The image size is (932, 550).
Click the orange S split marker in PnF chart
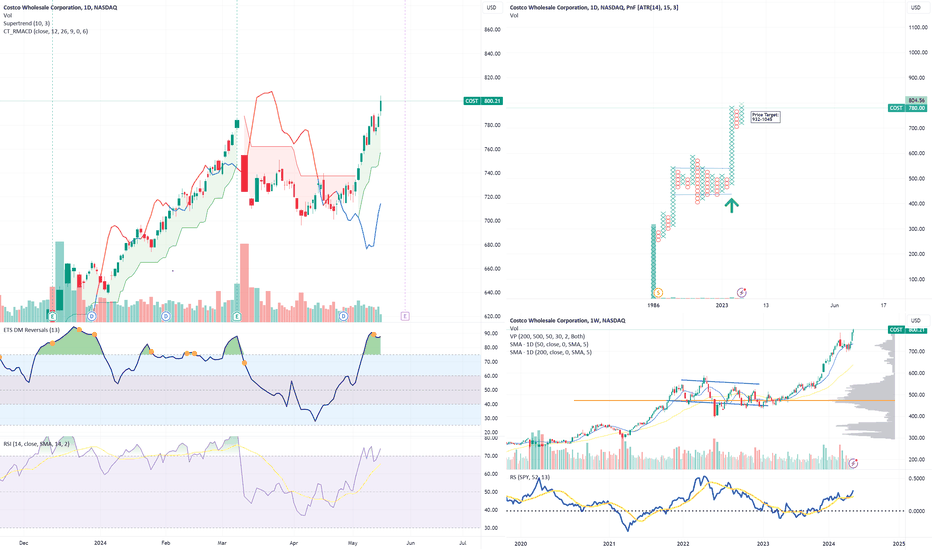tap(657, 293)
